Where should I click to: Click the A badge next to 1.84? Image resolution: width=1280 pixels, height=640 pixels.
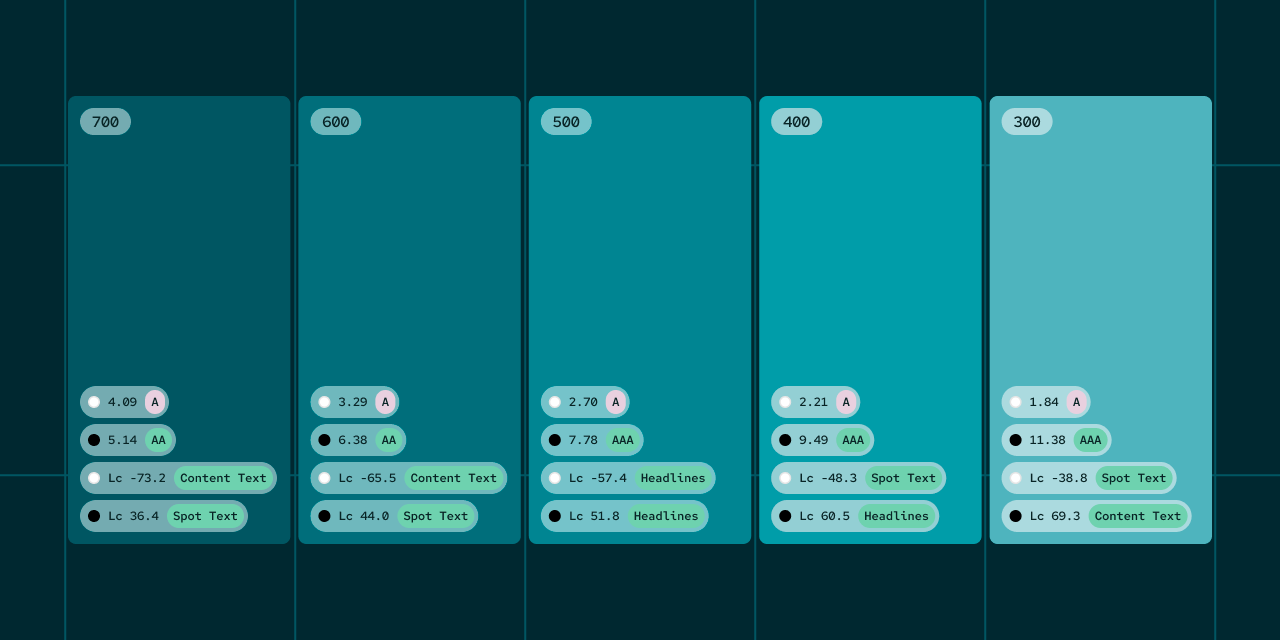1076,402
